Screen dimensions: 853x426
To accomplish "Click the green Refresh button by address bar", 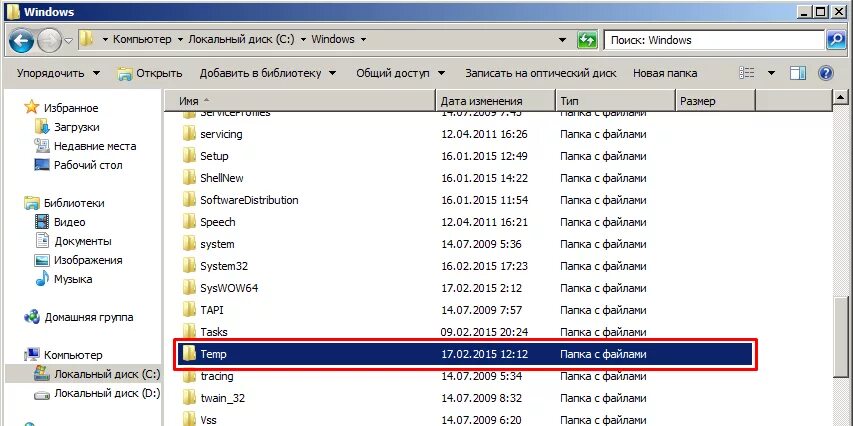I will coord(586,40).
